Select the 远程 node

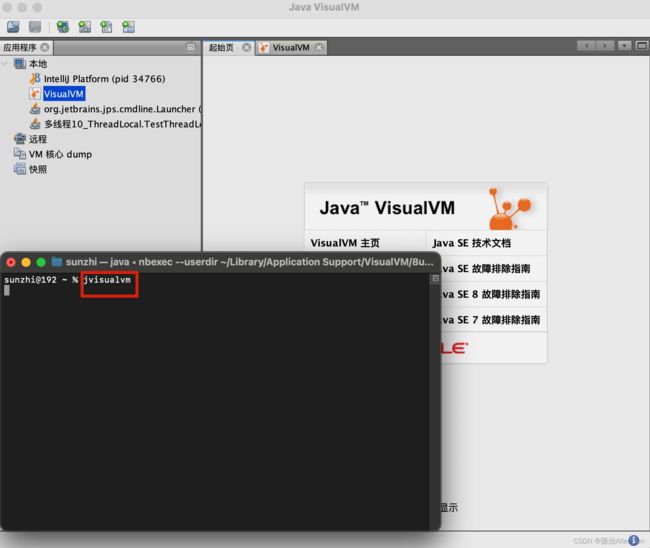point(38,139)
